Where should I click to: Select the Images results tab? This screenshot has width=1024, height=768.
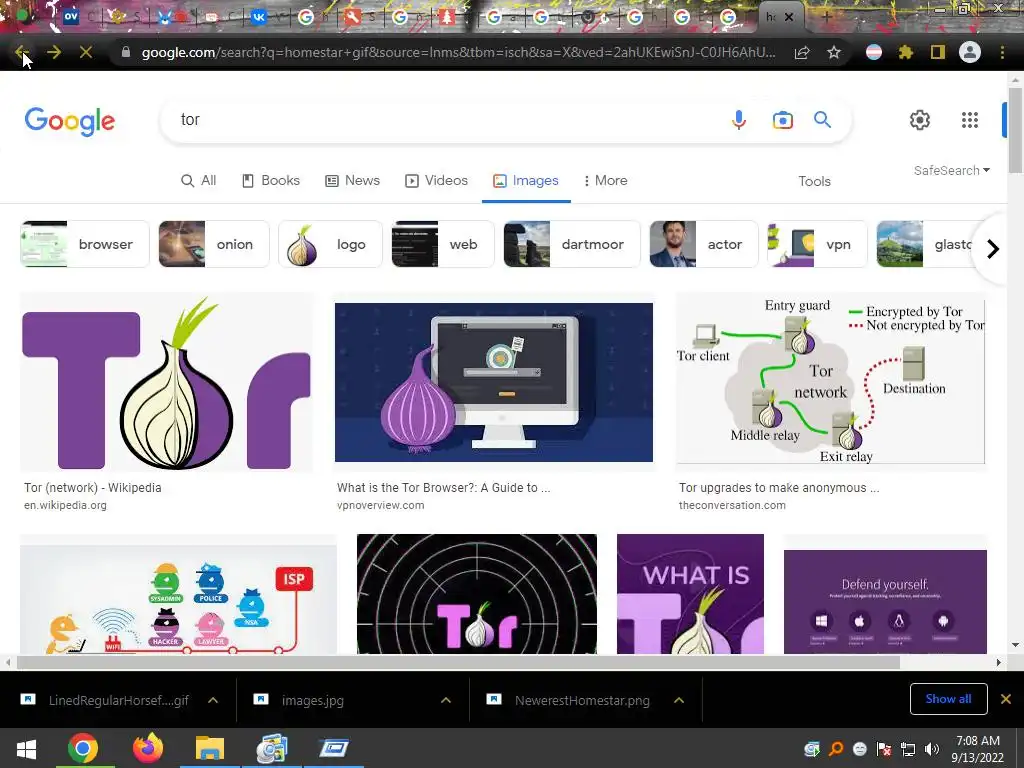coord(526,180)
